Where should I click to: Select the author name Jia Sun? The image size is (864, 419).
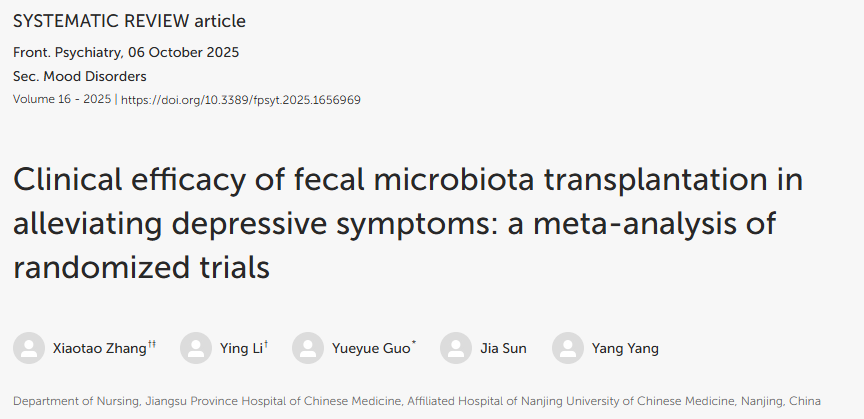click(503, 349)
